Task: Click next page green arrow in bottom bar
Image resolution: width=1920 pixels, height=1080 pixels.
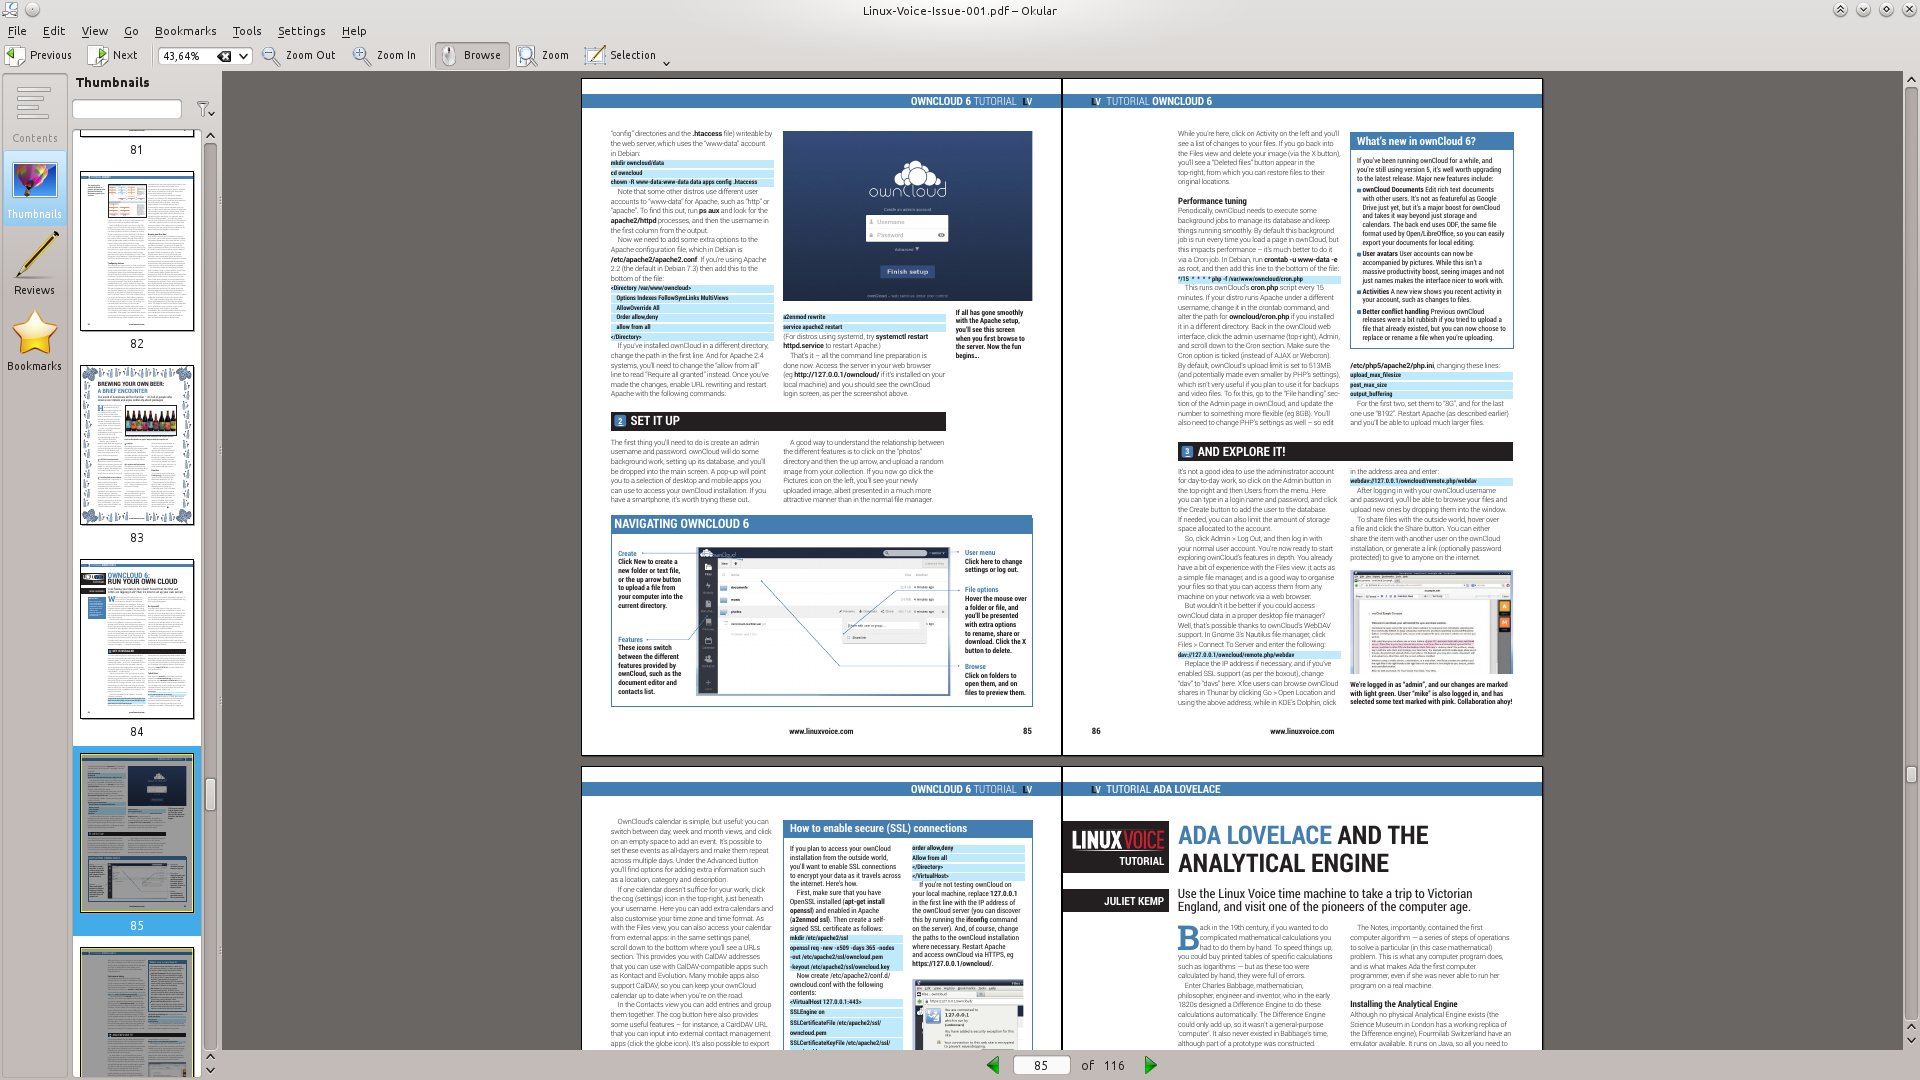Action: tap(1150, 1065)
